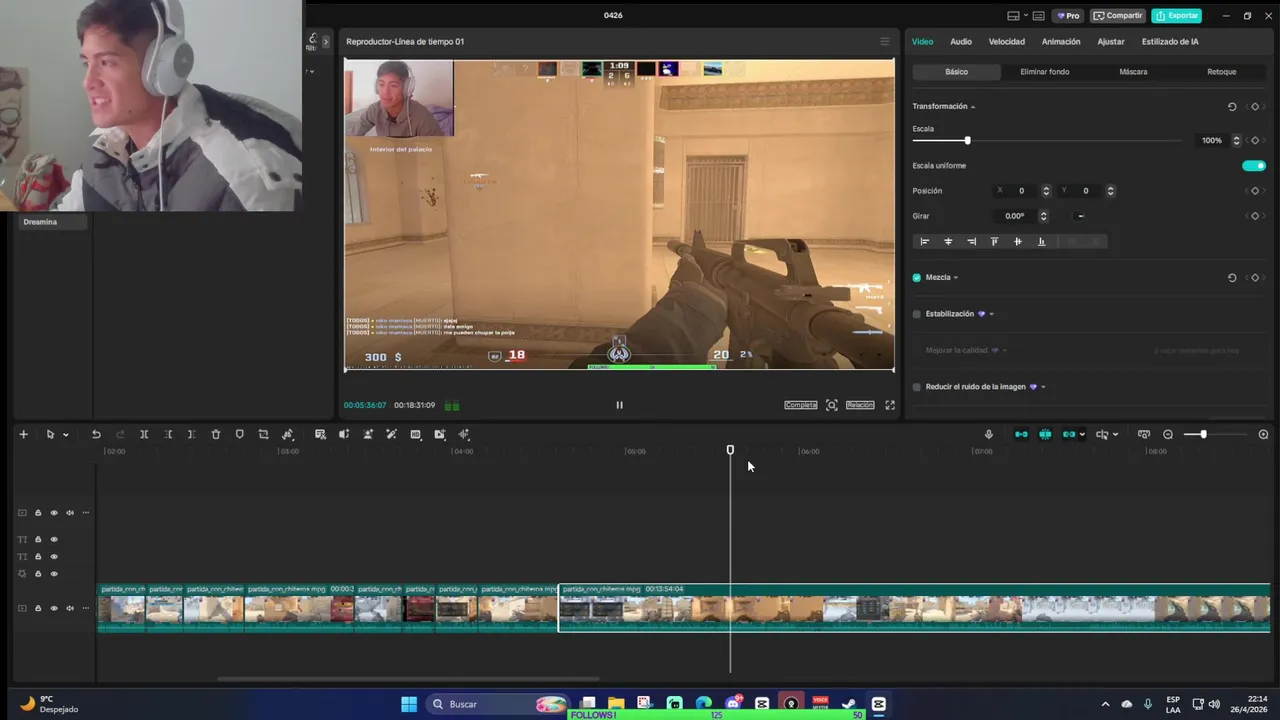Switch to the Velocidad tab
Screen dimensions: 1280x720
(1006, 41)
